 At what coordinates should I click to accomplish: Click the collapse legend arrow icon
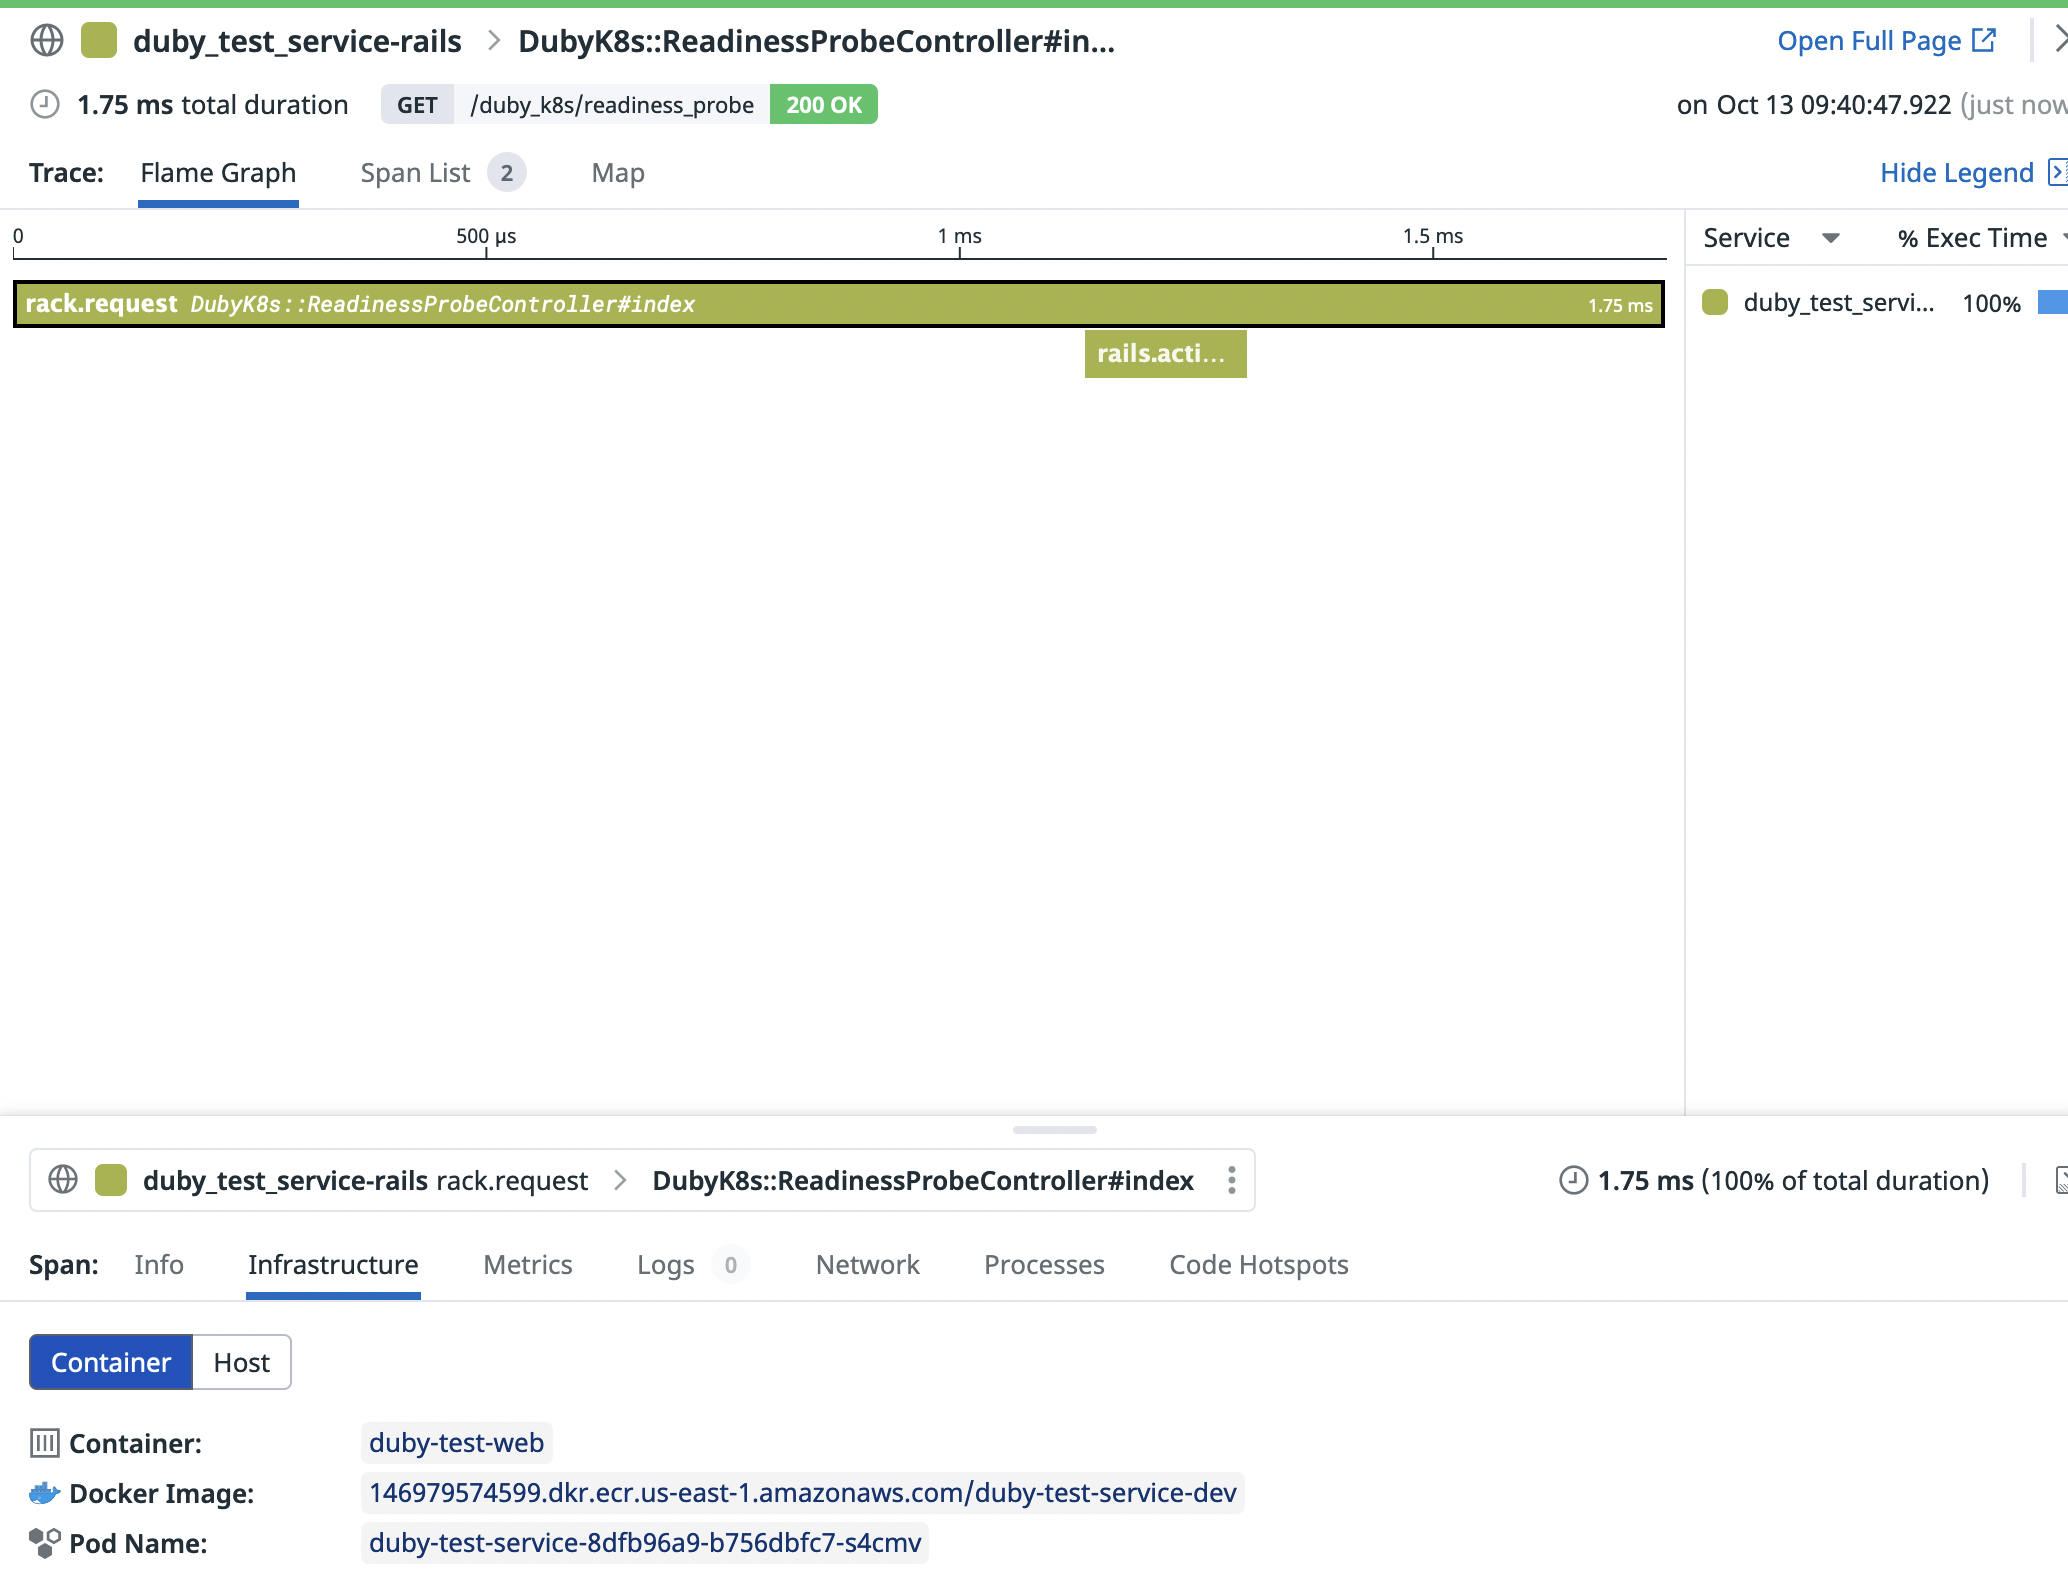point(2057,172)
